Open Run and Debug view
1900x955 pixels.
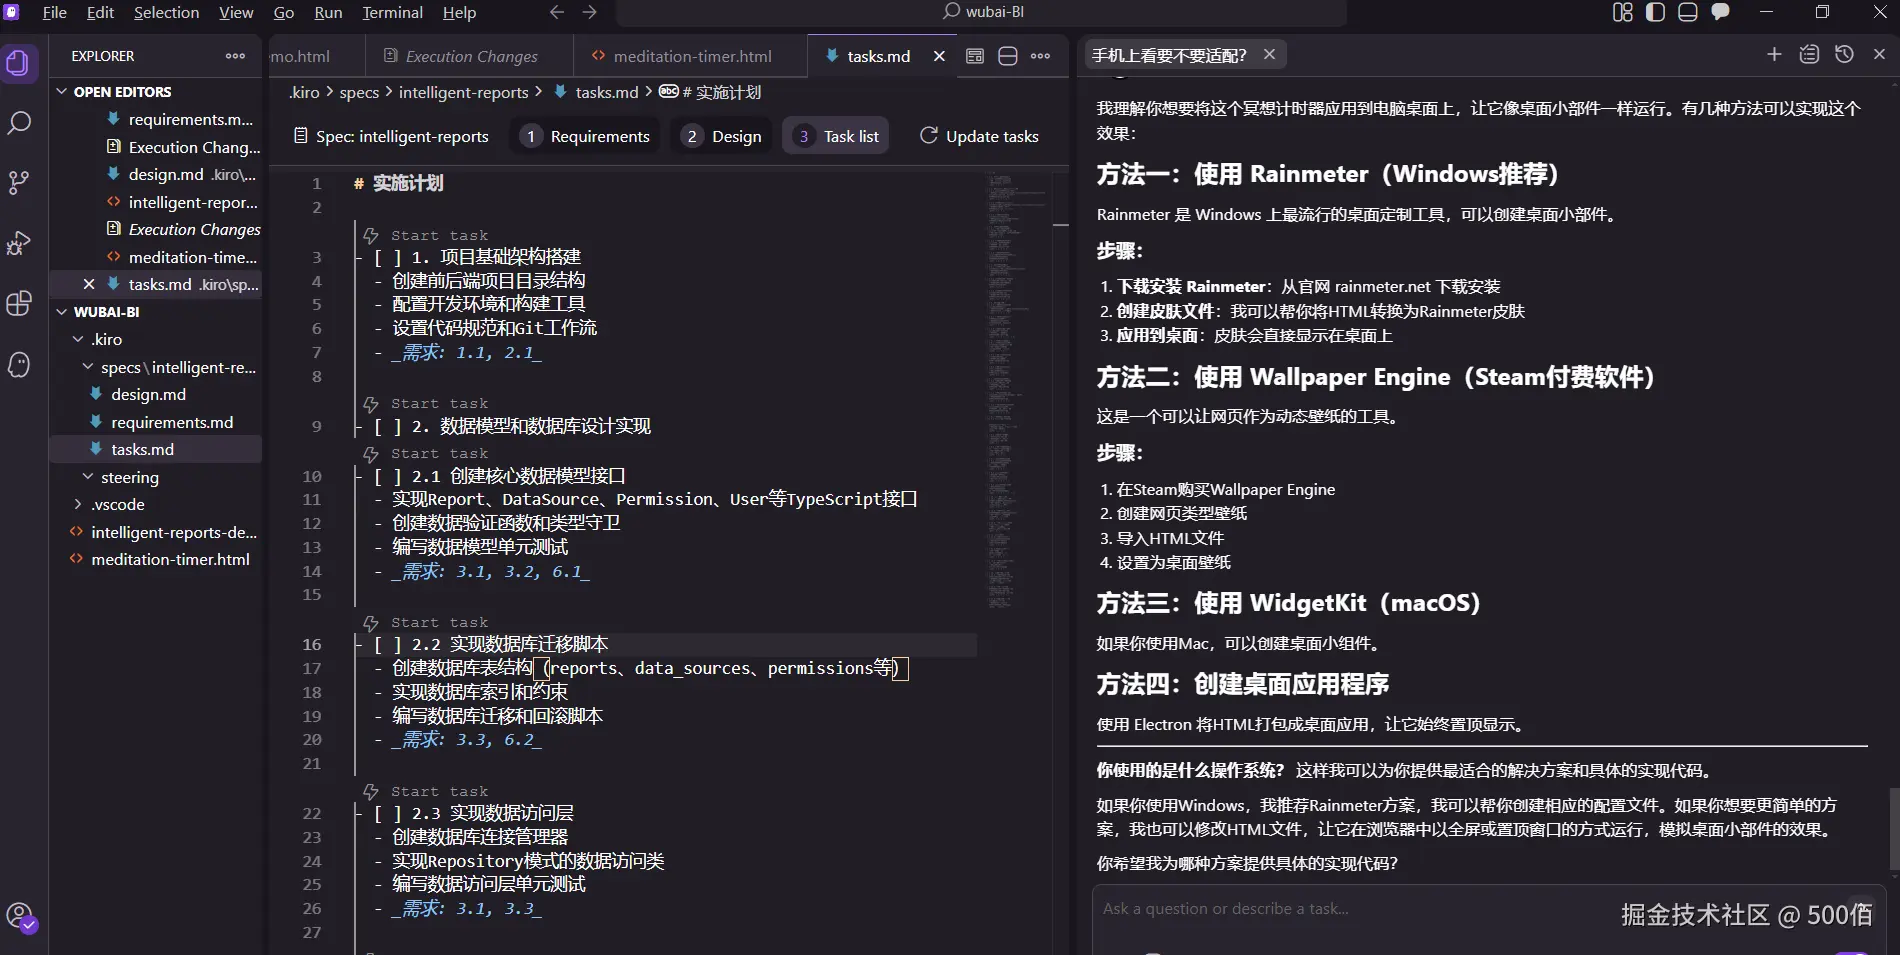[x=19, y=243]
